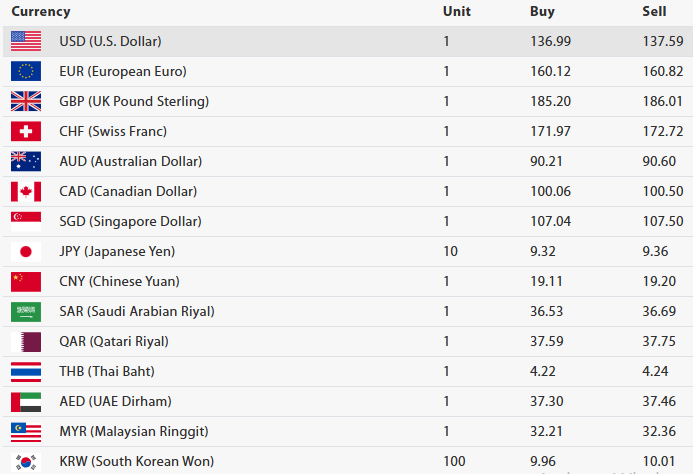The width and height of the screenshot is (693, 474).
Task: Click the Sell column header
Action: click(654, 12)
